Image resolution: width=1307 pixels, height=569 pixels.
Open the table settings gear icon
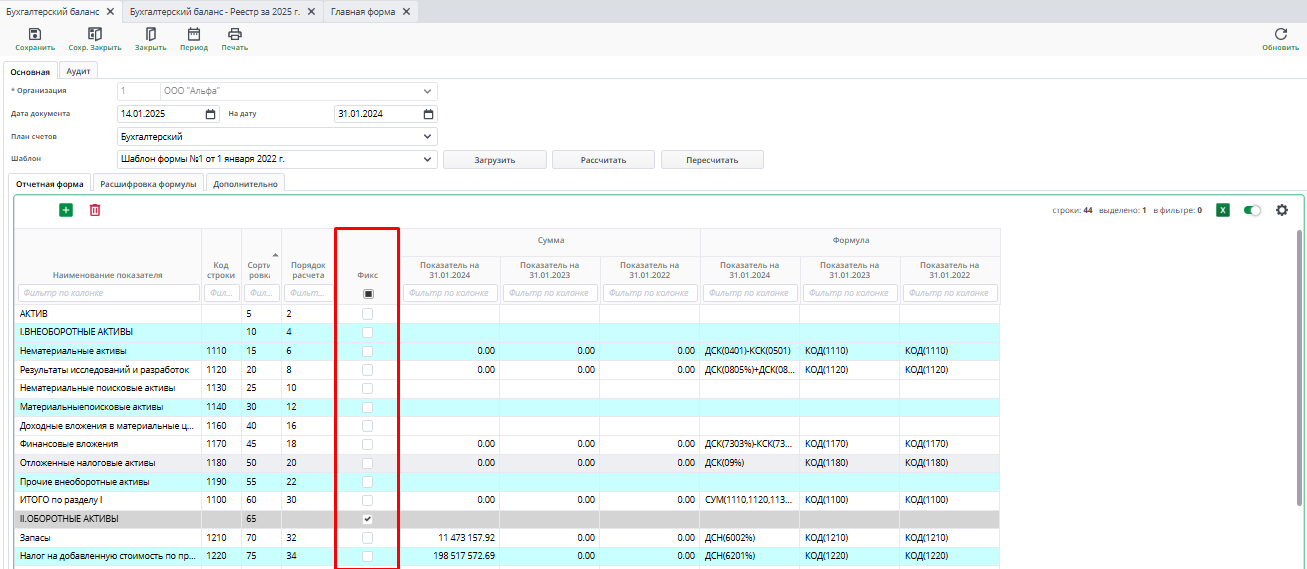1281,210
